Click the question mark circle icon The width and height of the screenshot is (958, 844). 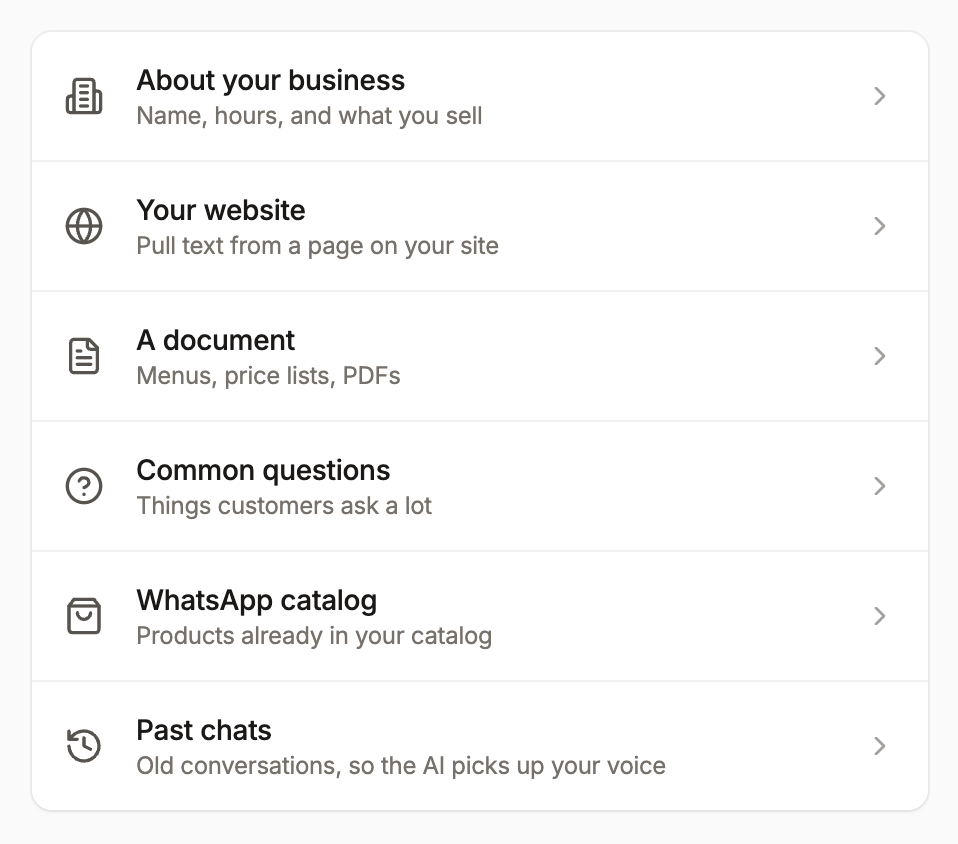tap(85, 486)
